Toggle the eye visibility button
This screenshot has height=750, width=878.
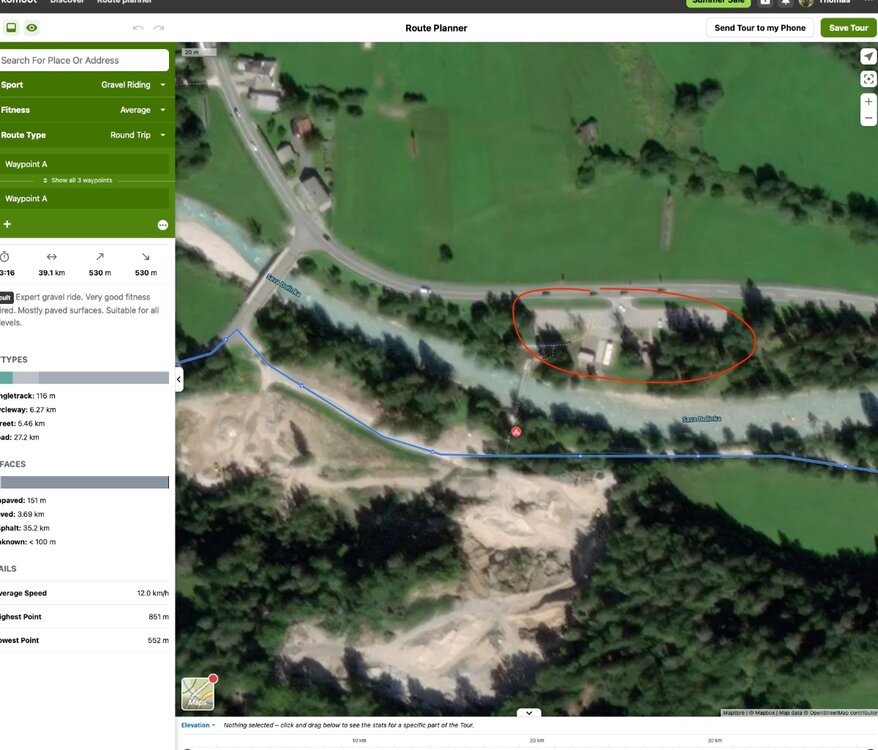click(32, 28)
